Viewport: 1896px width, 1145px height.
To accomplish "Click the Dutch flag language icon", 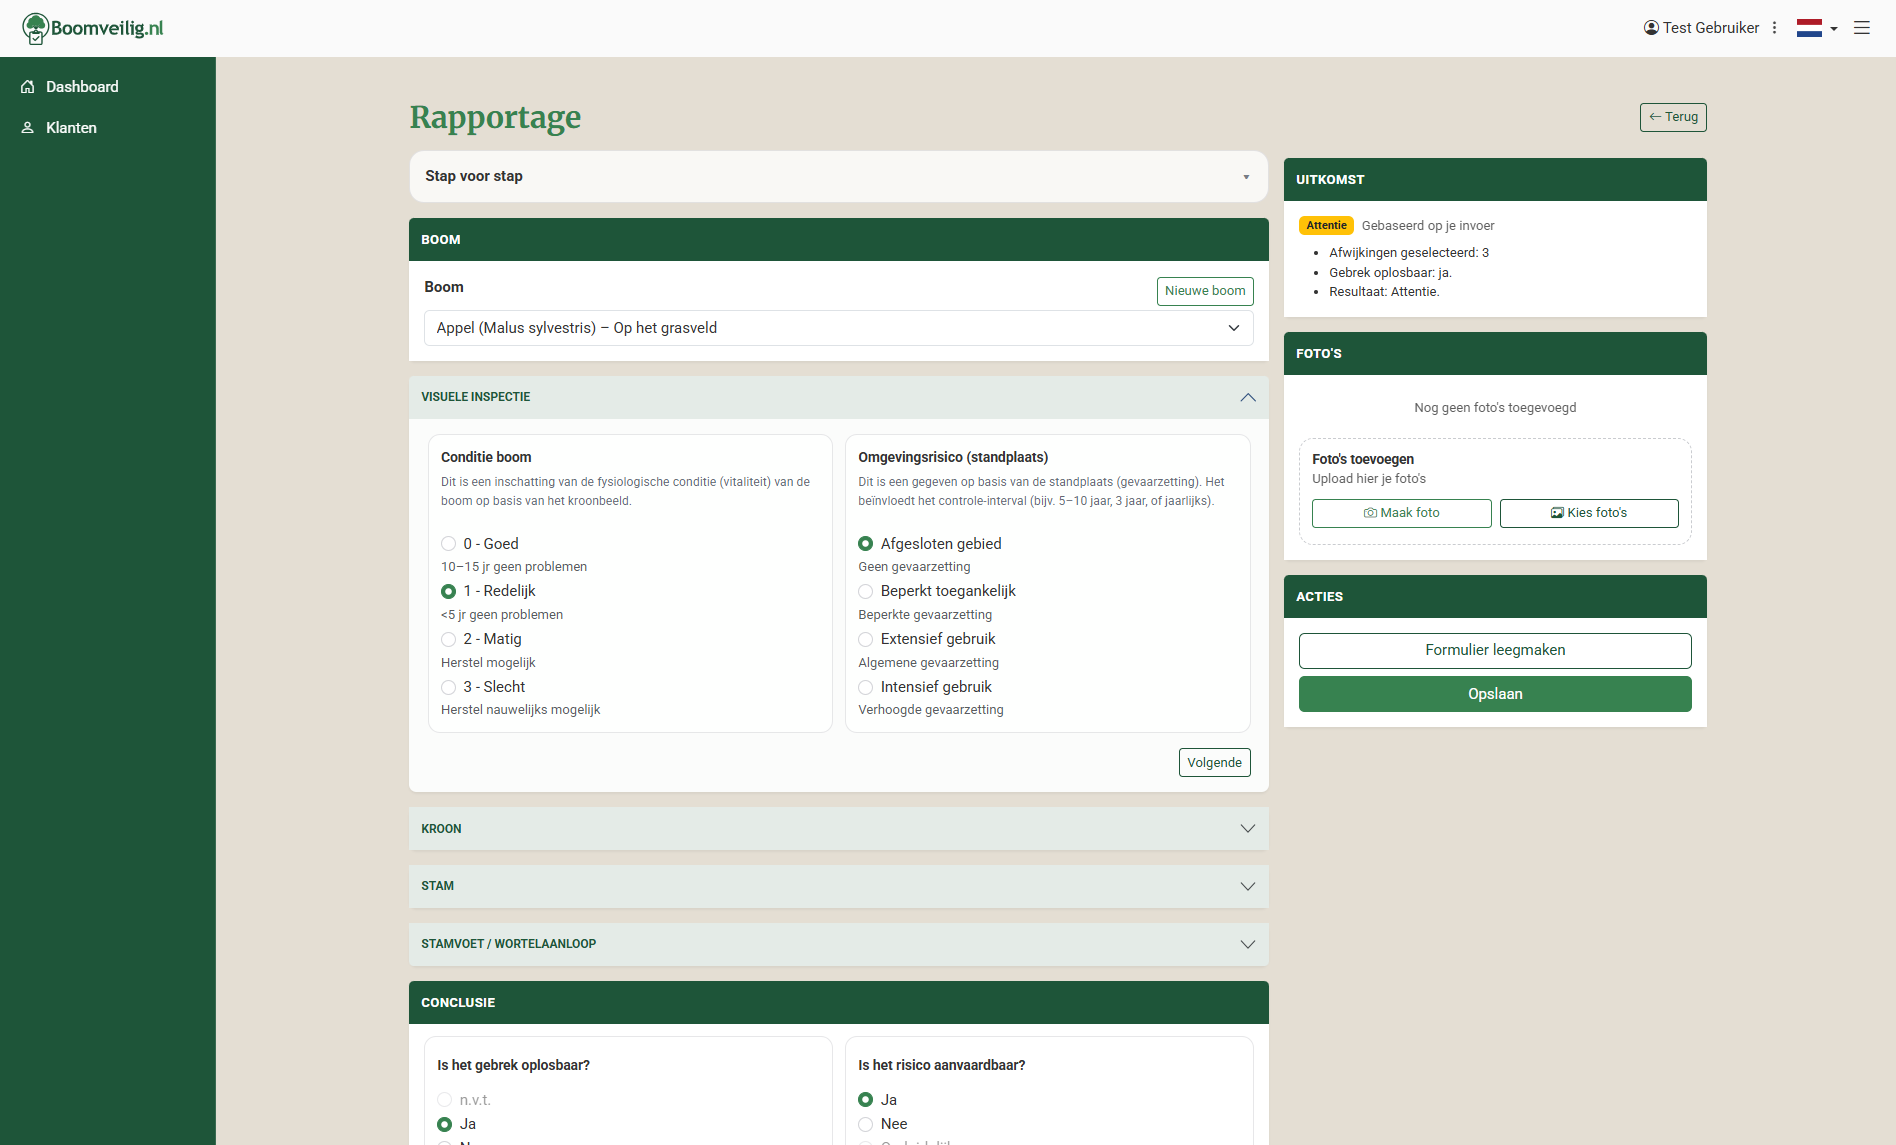I will tap(1809, 28).
